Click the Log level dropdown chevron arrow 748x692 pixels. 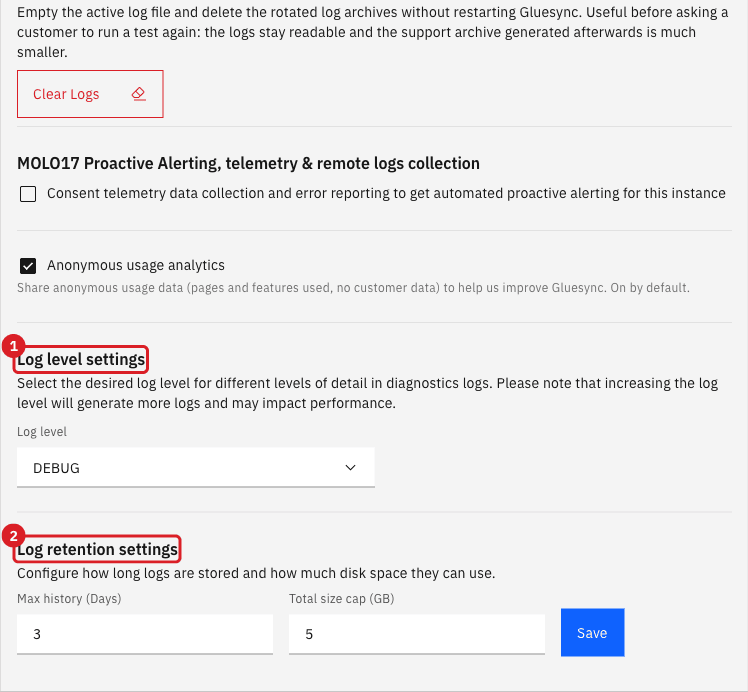pyautogui.click(x=351, y=468)
